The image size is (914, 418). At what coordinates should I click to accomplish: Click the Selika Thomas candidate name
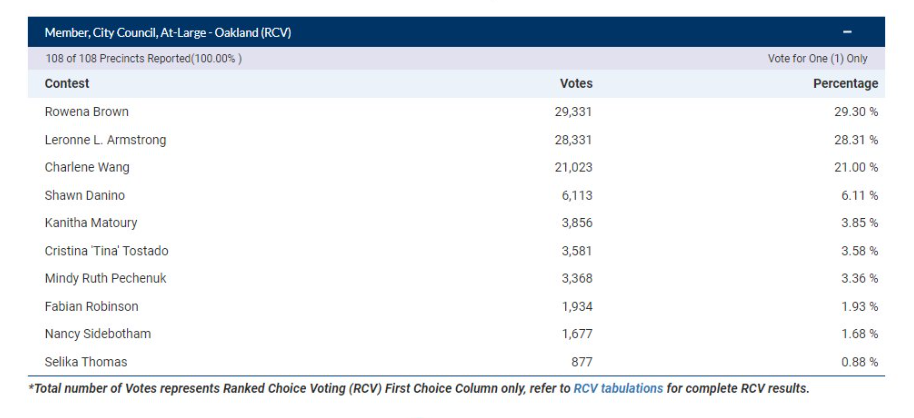[86, 362]
